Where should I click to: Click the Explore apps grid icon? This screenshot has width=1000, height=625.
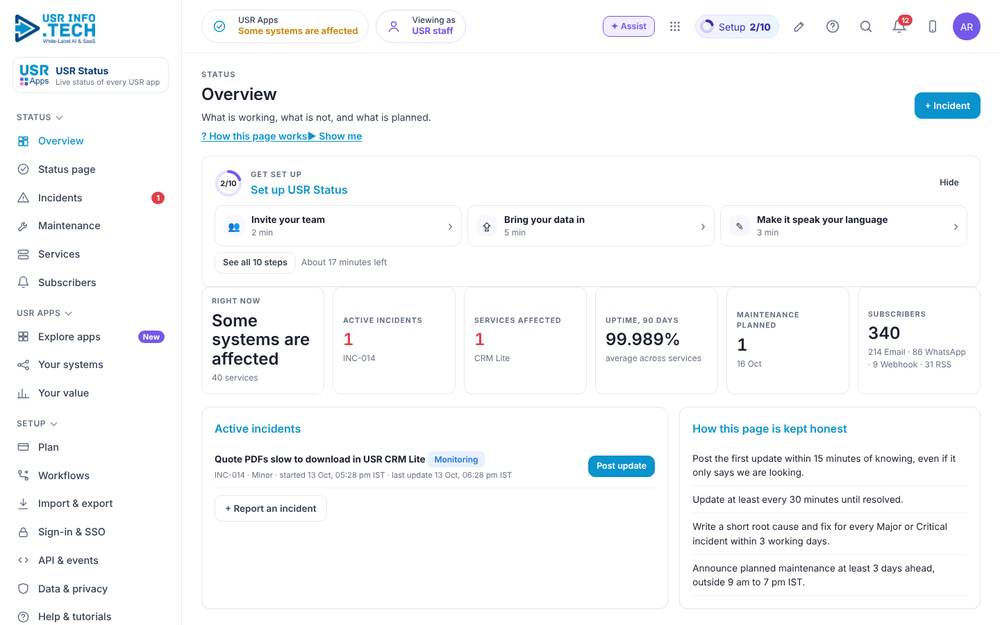point(23,337)
